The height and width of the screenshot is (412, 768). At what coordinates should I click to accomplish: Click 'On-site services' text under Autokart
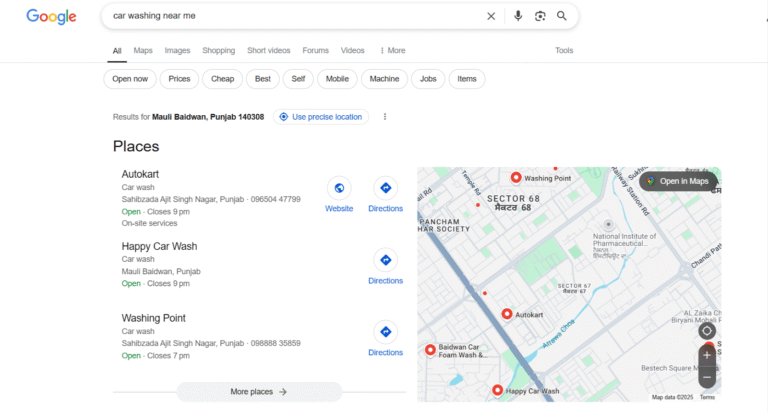(149, 223)
